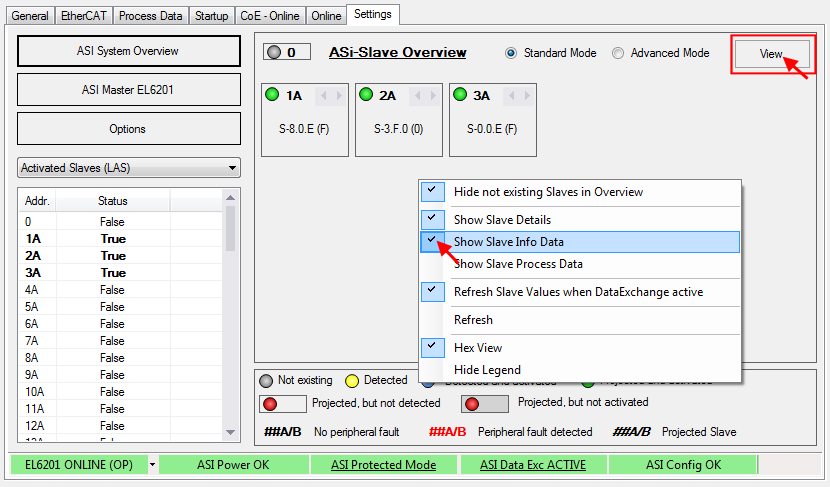Select the slave 1A card in overview
The image size is (830, 487).
[x=305, y=120]
